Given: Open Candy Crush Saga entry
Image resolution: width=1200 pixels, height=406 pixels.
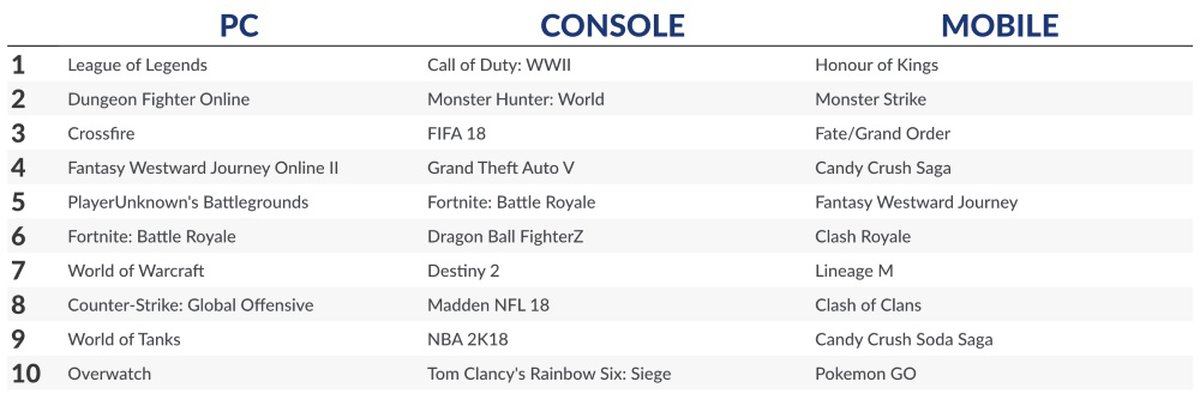Looking at the screenshot, I should point(883,168).
